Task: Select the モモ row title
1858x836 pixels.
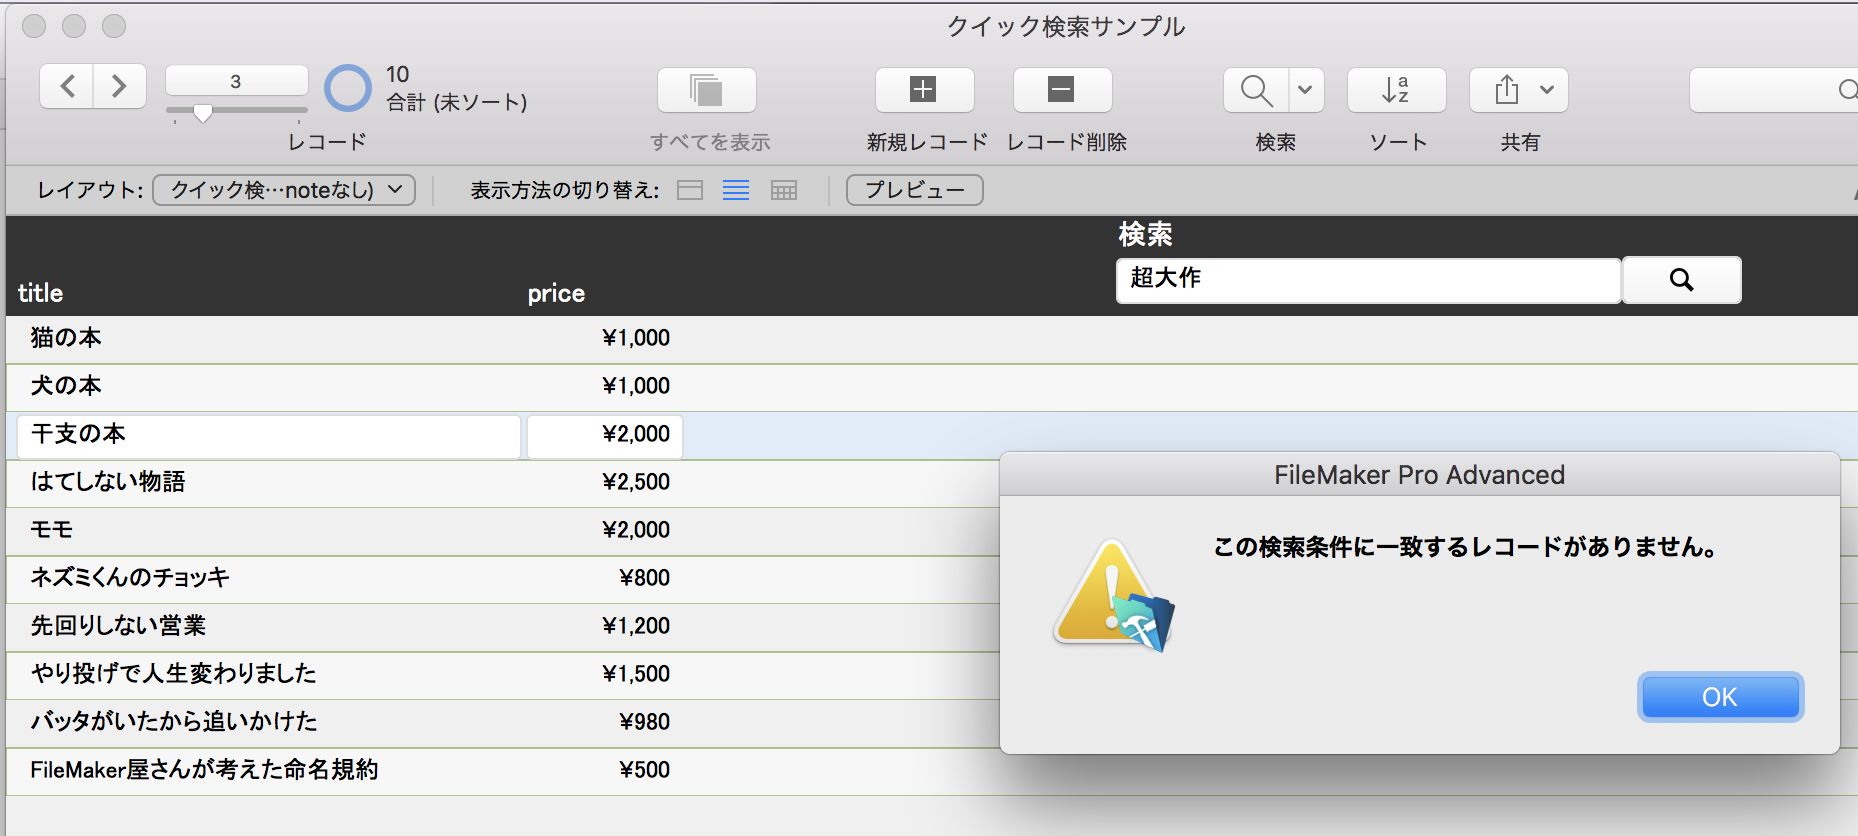Action: pyautogui.click(x=52, y=530)
